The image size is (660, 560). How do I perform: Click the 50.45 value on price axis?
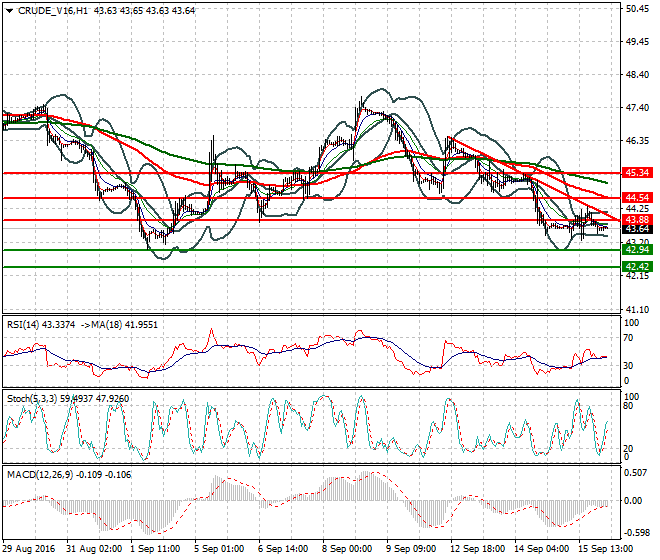click(x=637, y=9)
